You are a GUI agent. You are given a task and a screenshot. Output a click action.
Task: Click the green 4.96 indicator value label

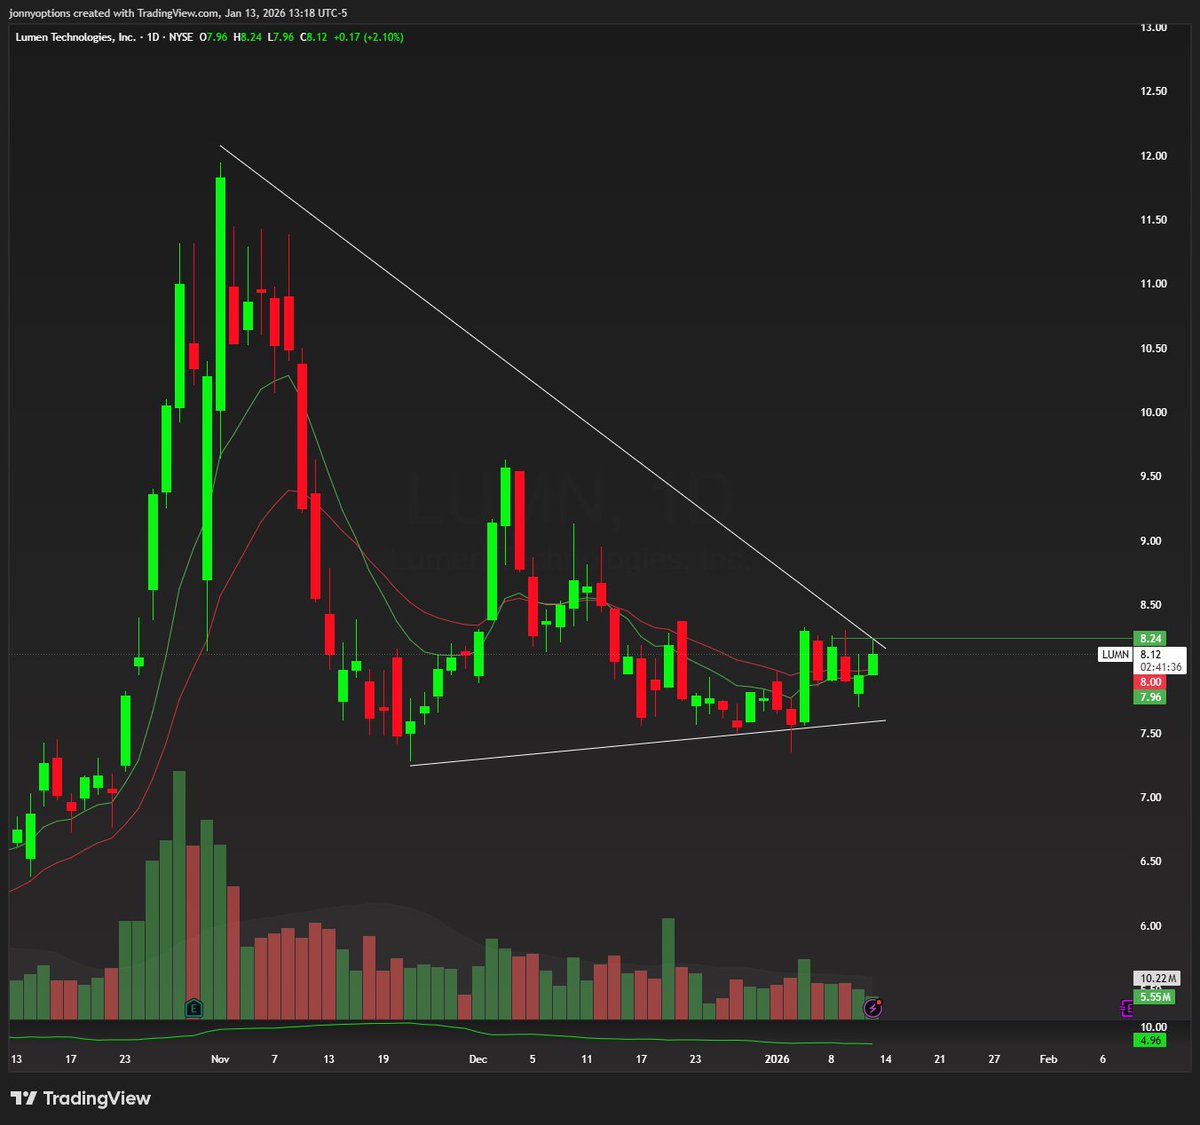click(1150, 1040)
